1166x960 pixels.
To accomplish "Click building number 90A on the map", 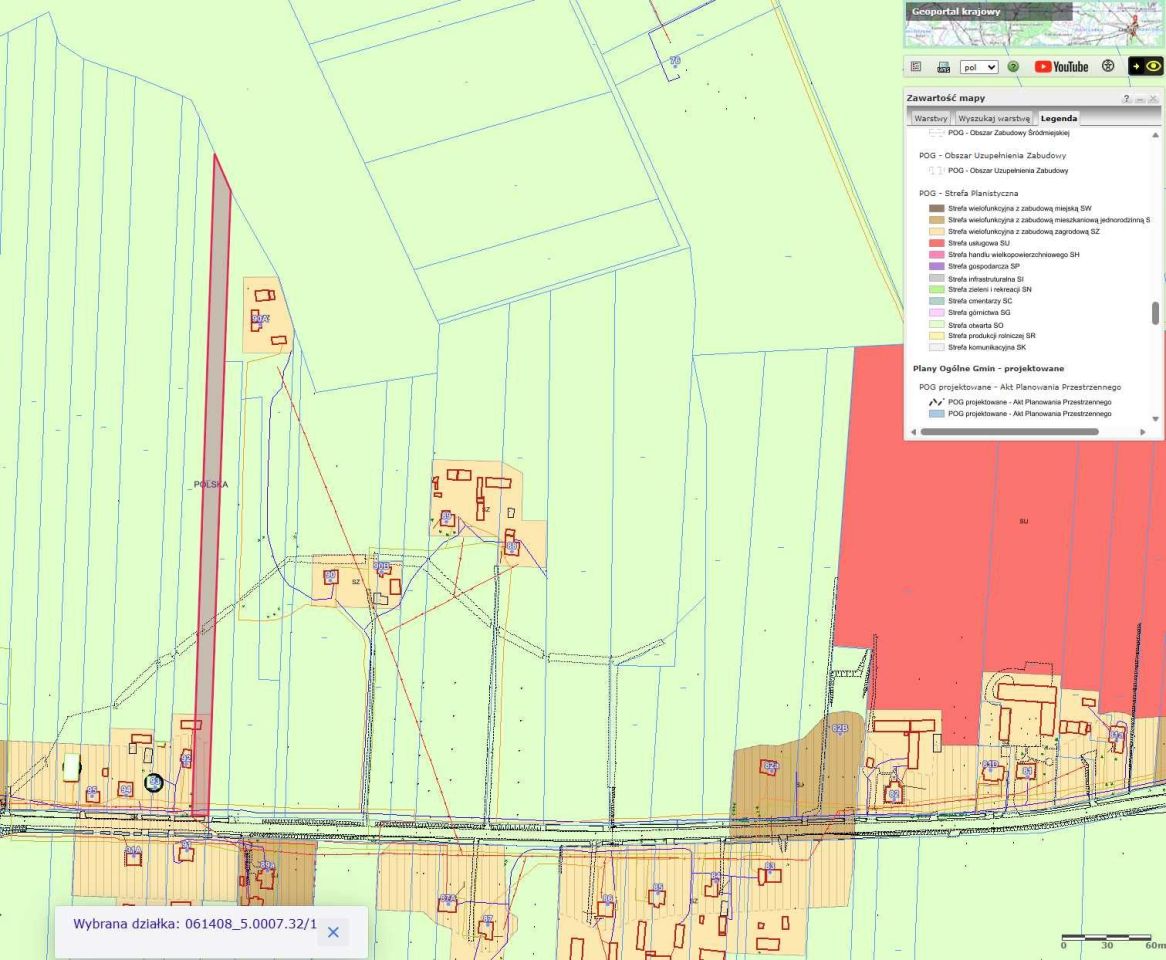I will 260,319.
